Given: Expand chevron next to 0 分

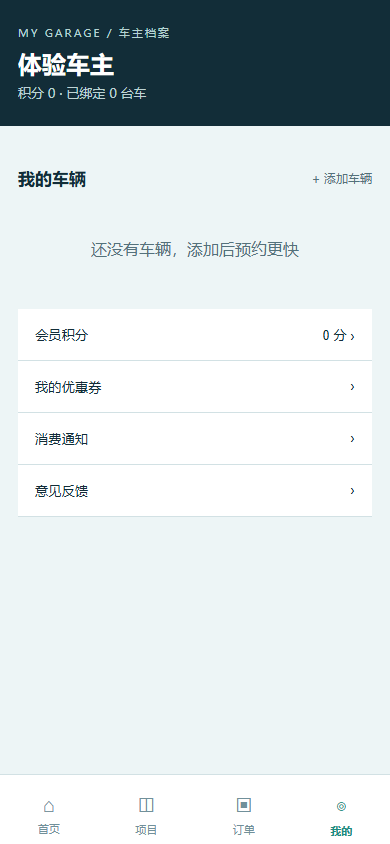Looking at the screenshot, I should [x=352, y=336].
